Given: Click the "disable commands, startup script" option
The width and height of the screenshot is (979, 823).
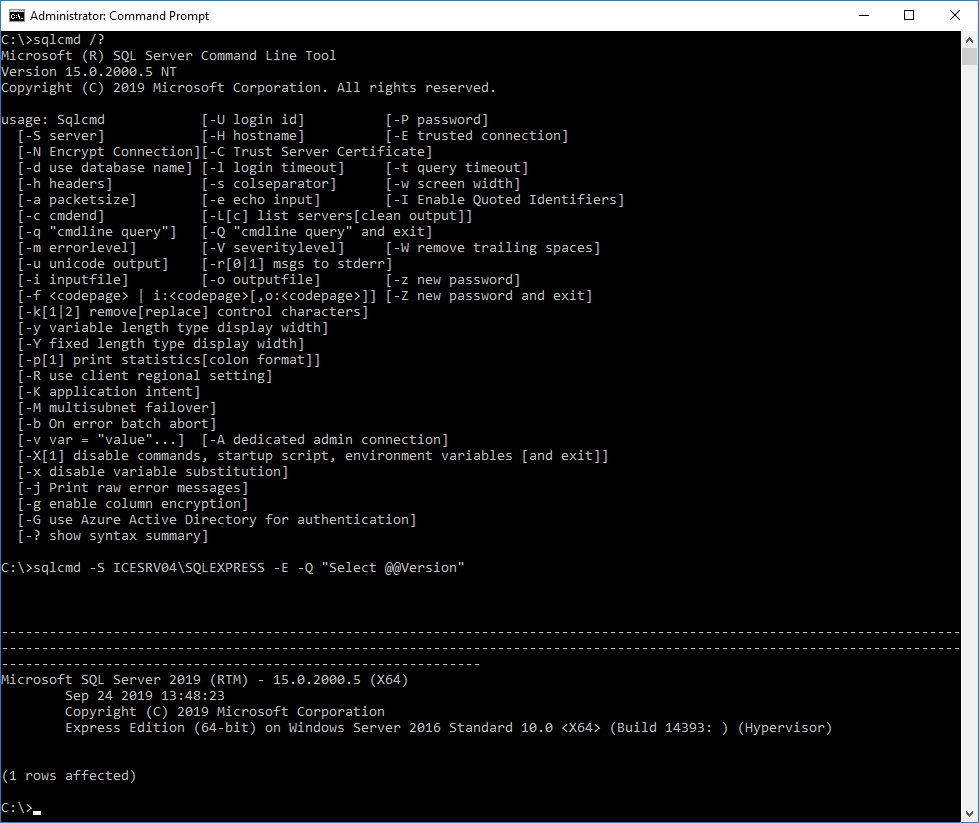Looking at the screenshot, I should 313,456.
